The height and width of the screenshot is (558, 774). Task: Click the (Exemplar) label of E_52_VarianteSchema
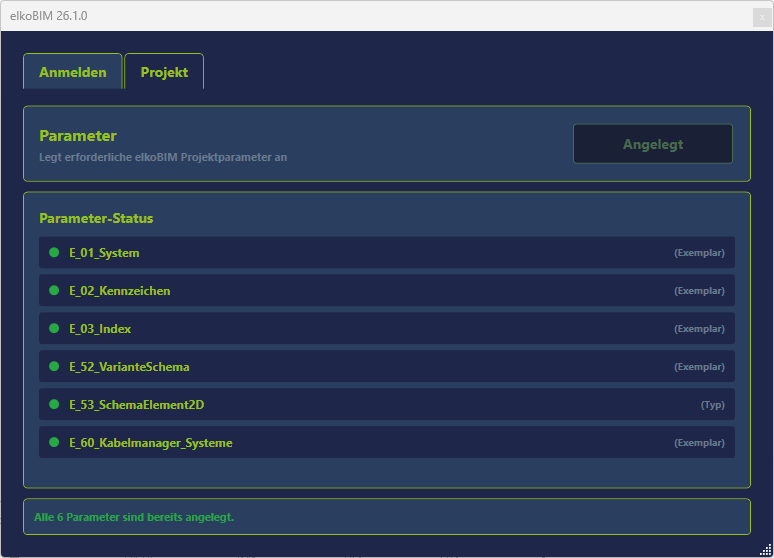[699, 367]
